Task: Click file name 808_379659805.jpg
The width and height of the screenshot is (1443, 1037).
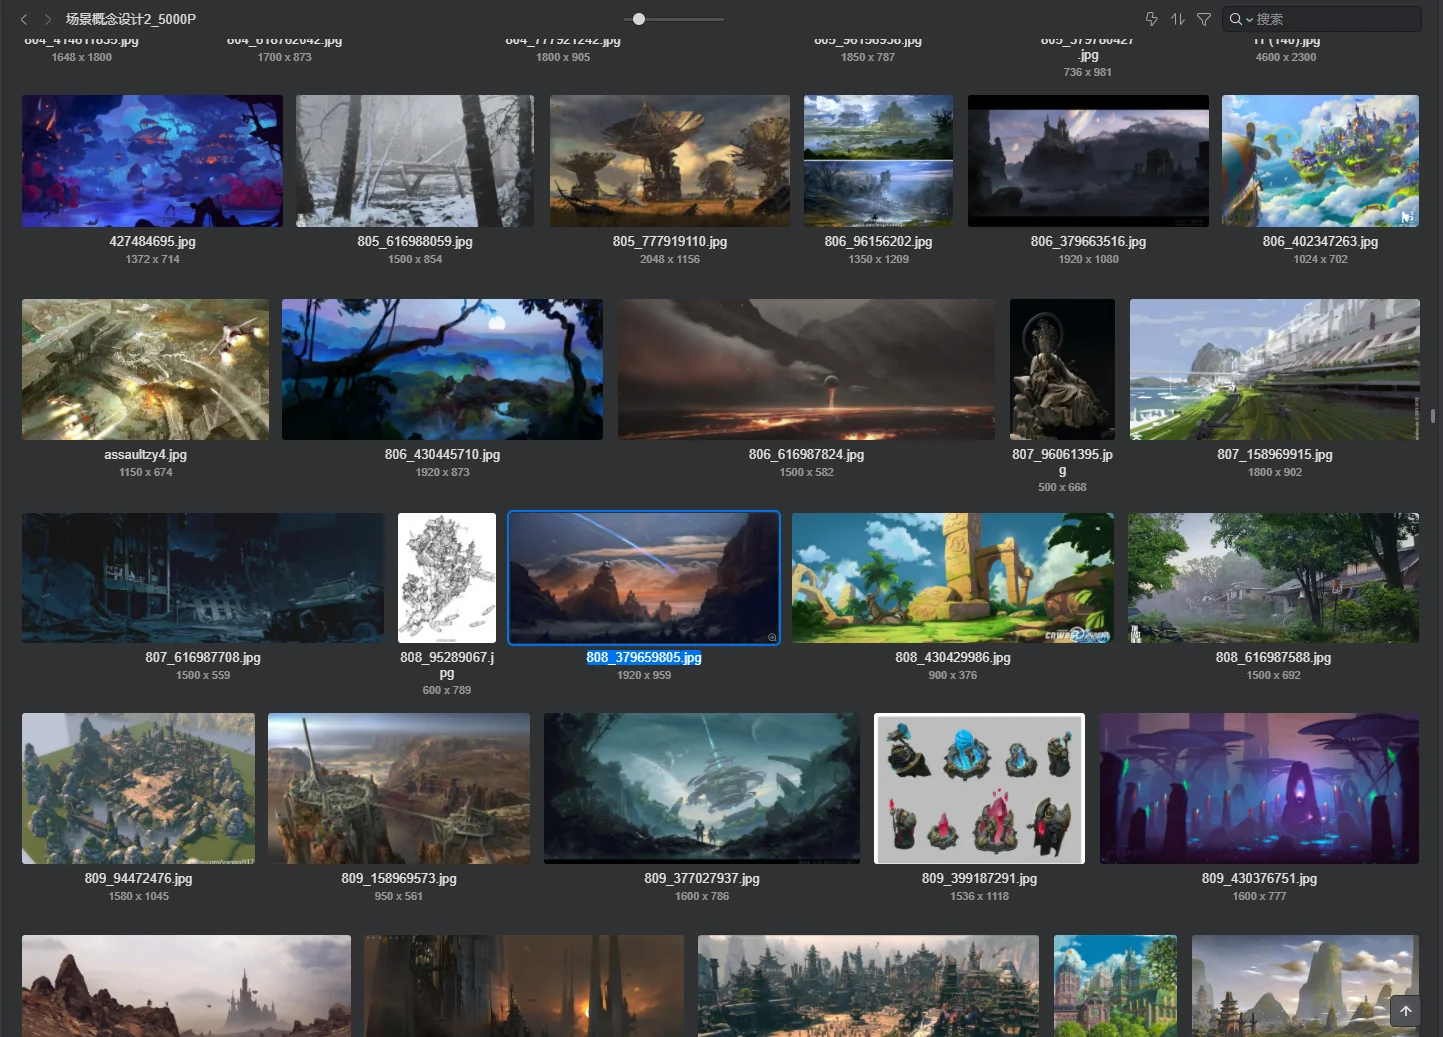Action: 644,657
